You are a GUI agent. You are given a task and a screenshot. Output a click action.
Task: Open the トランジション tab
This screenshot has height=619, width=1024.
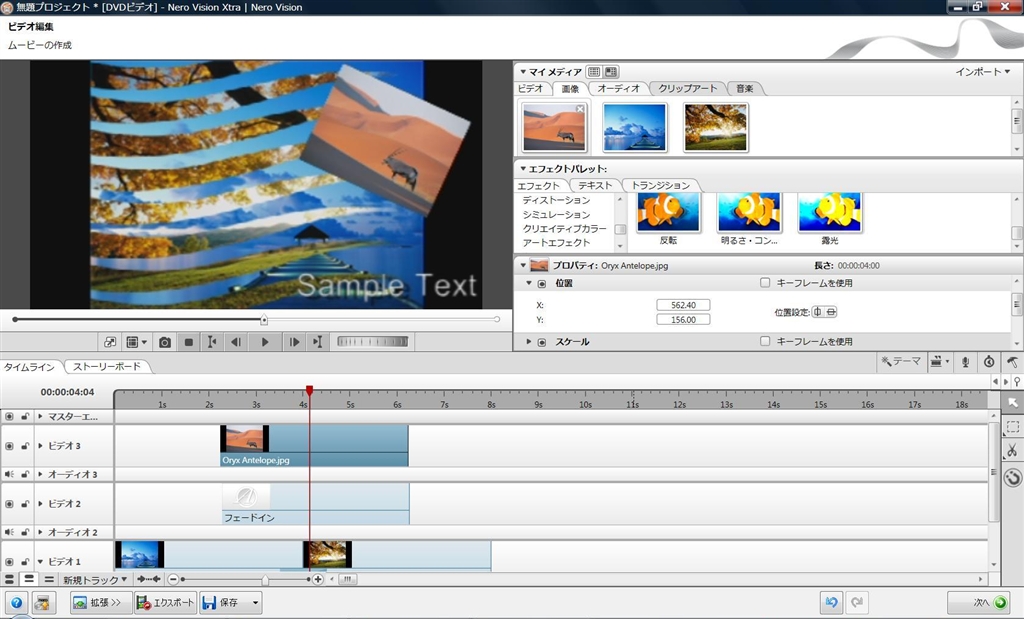click(x=660, y=186)
